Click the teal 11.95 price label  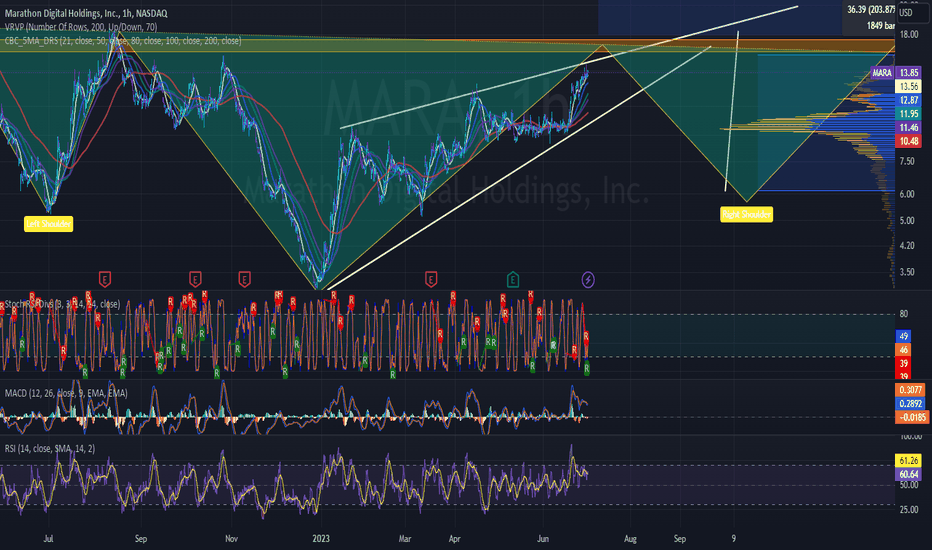click(x=909, y=114)
